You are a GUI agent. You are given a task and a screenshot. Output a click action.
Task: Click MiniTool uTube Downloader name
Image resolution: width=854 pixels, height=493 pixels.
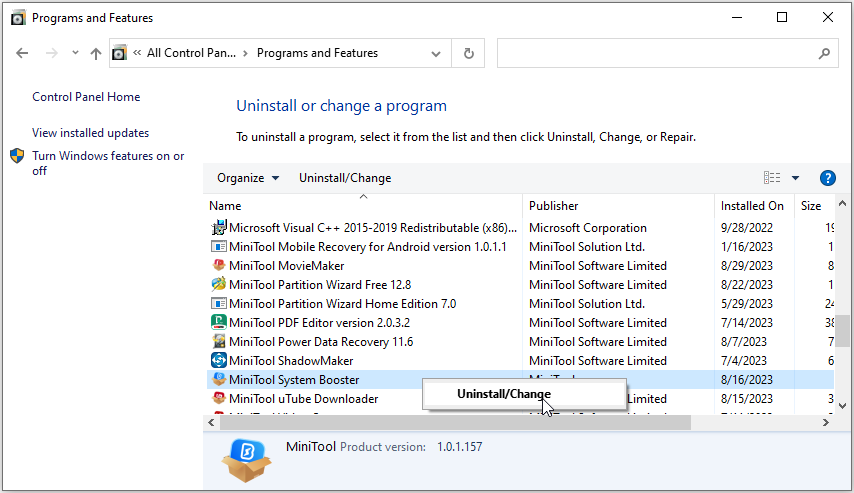tap(303, 399)
